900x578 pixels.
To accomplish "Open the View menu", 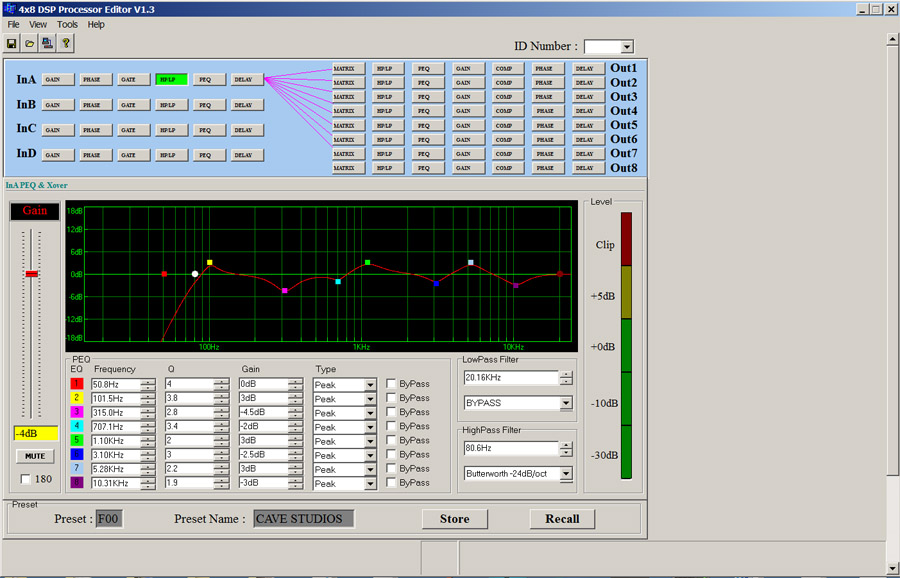I will coord(38,24).
